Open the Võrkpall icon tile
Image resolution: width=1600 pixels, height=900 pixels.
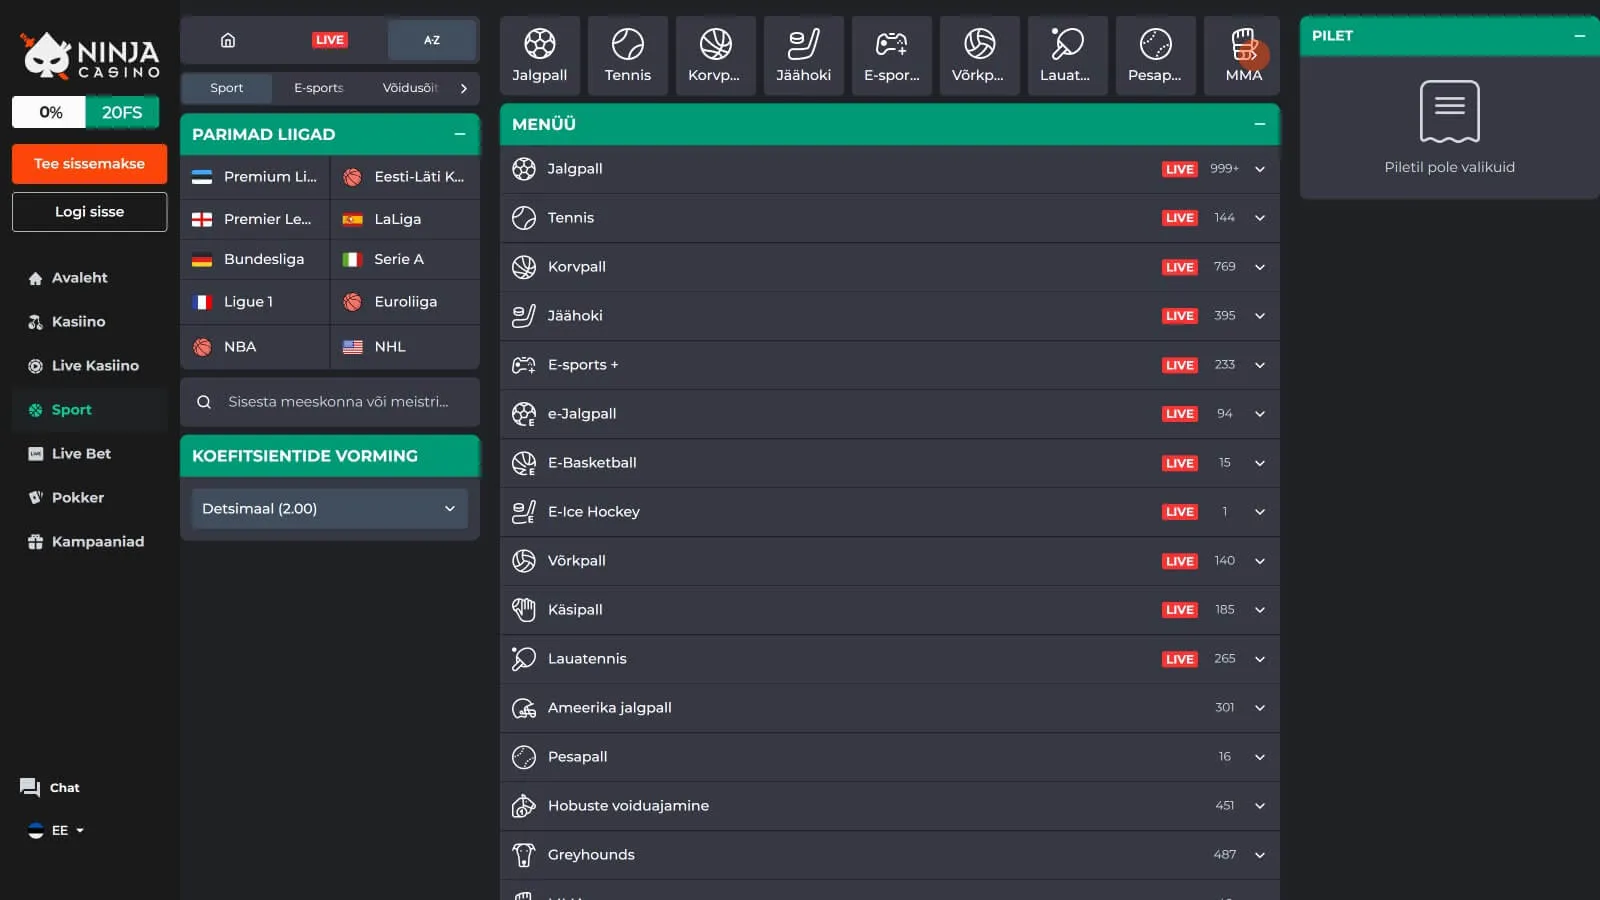click(x=978, y=55)
